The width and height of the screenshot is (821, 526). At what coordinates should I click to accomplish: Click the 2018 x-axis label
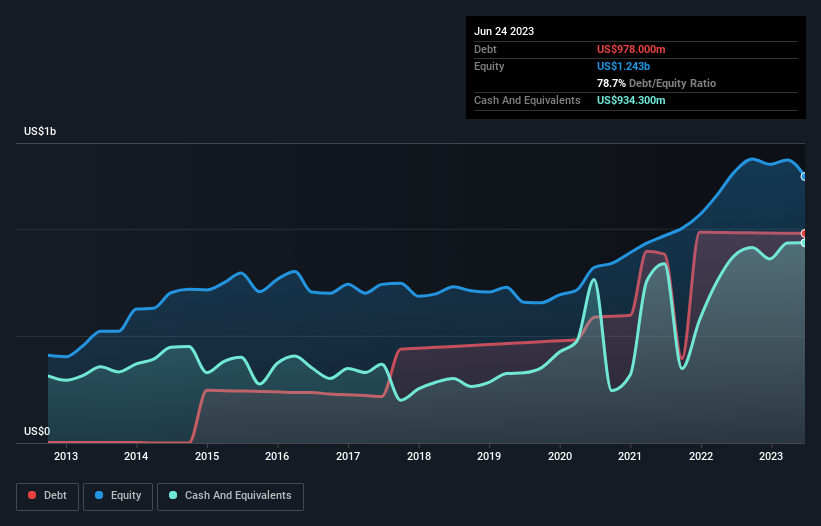tap(419, 456)
